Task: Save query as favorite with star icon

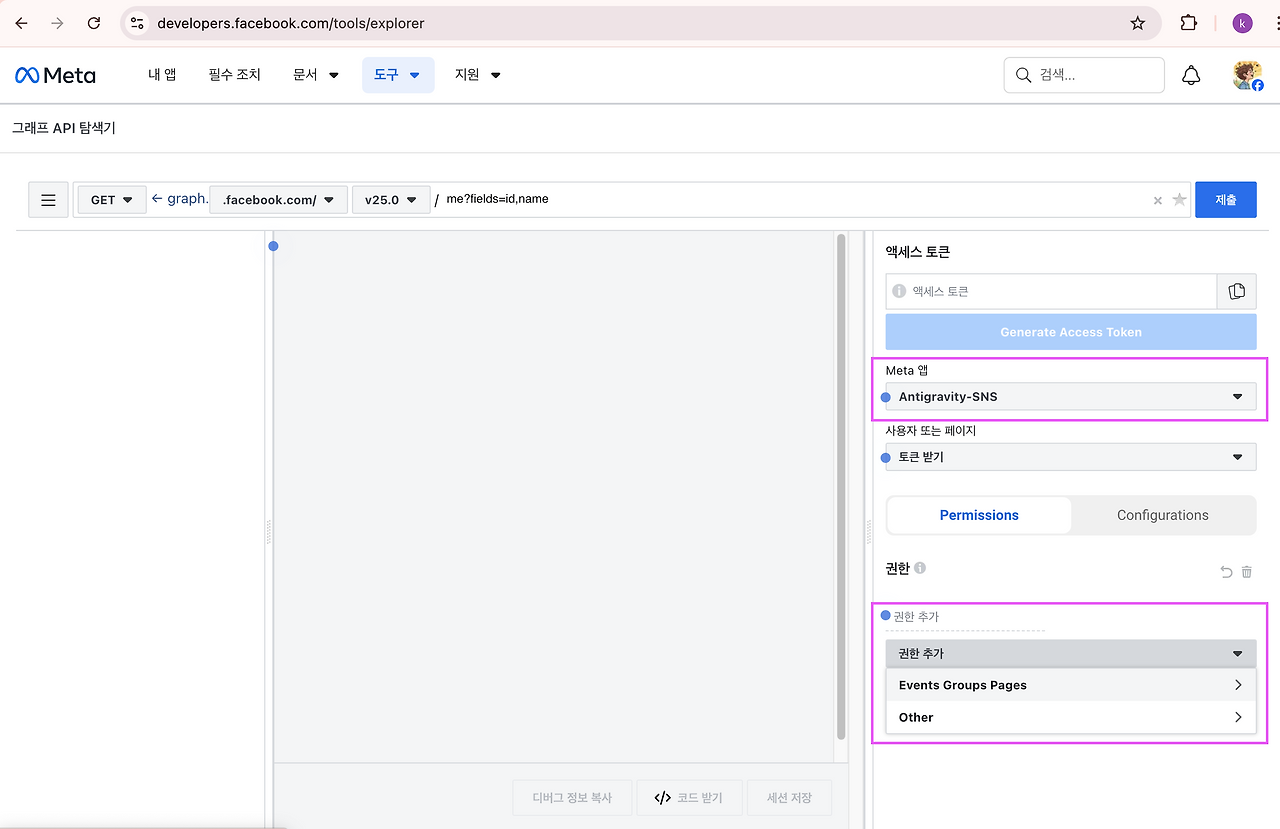Action: point(1179,200)
